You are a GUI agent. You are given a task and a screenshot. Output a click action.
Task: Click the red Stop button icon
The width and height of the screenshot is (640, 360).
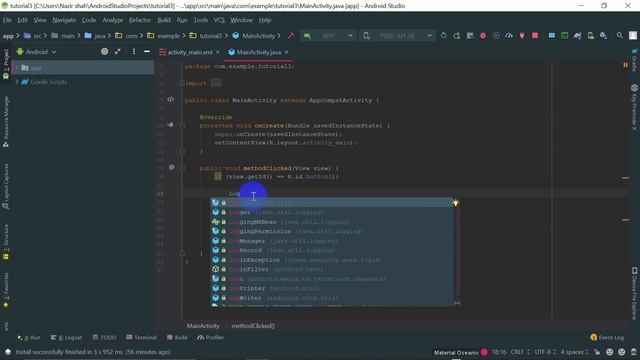click(535, 36)
